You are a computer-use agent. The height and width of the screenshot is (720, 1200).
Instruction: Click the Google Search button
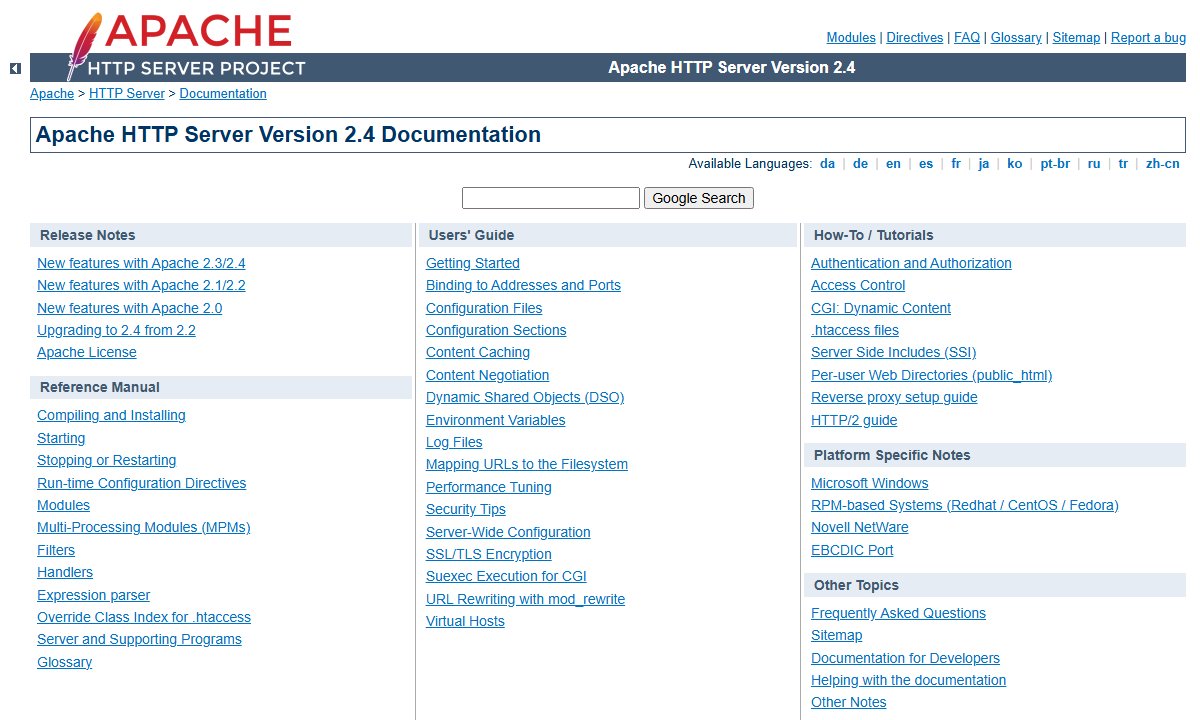[699, 198]
